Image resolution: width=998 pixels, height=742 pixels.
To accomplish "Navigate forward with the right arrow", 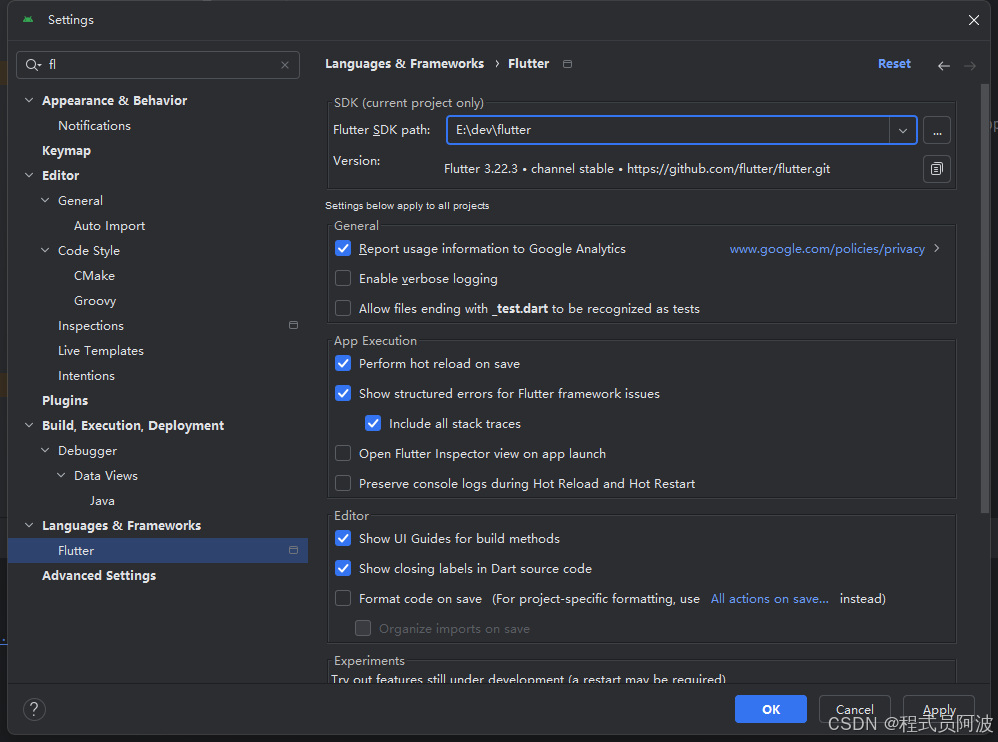I will pos(969,66).
